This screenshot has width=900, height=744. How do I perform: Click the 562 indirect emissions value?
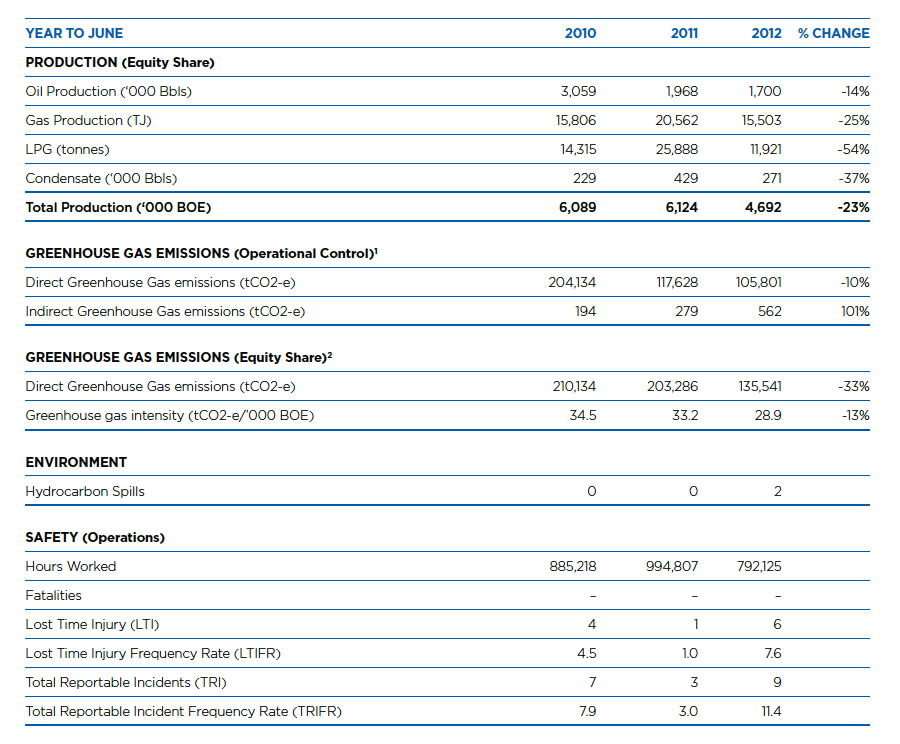[770, 312]
